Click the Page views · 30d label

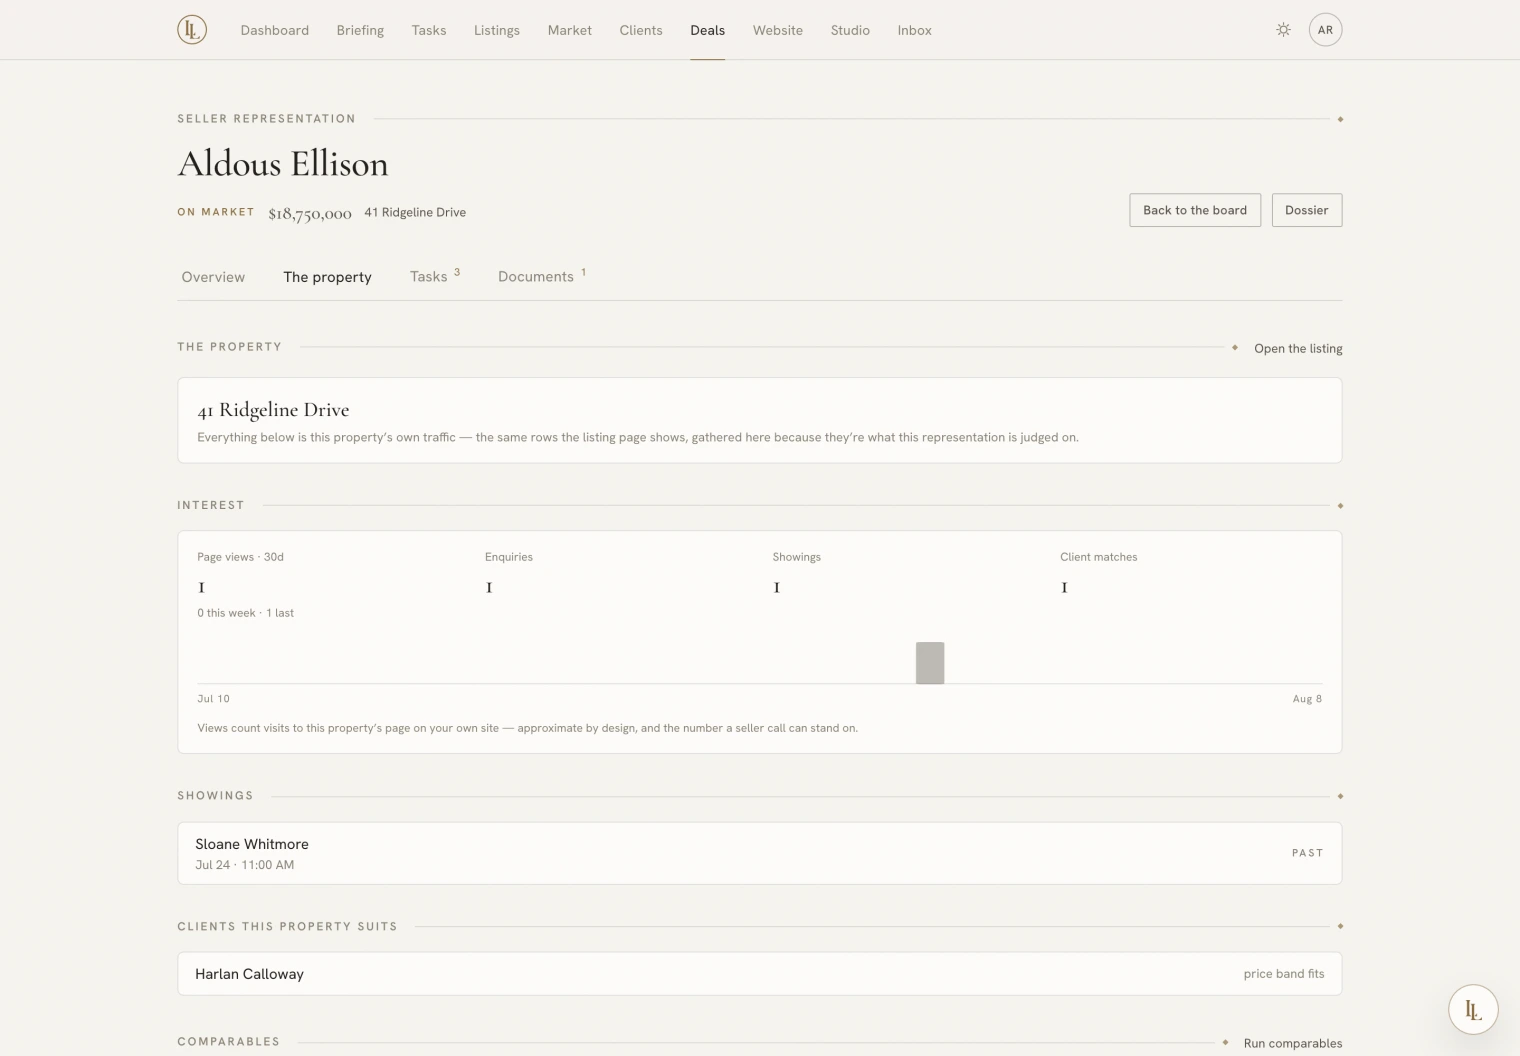(240, 557)
